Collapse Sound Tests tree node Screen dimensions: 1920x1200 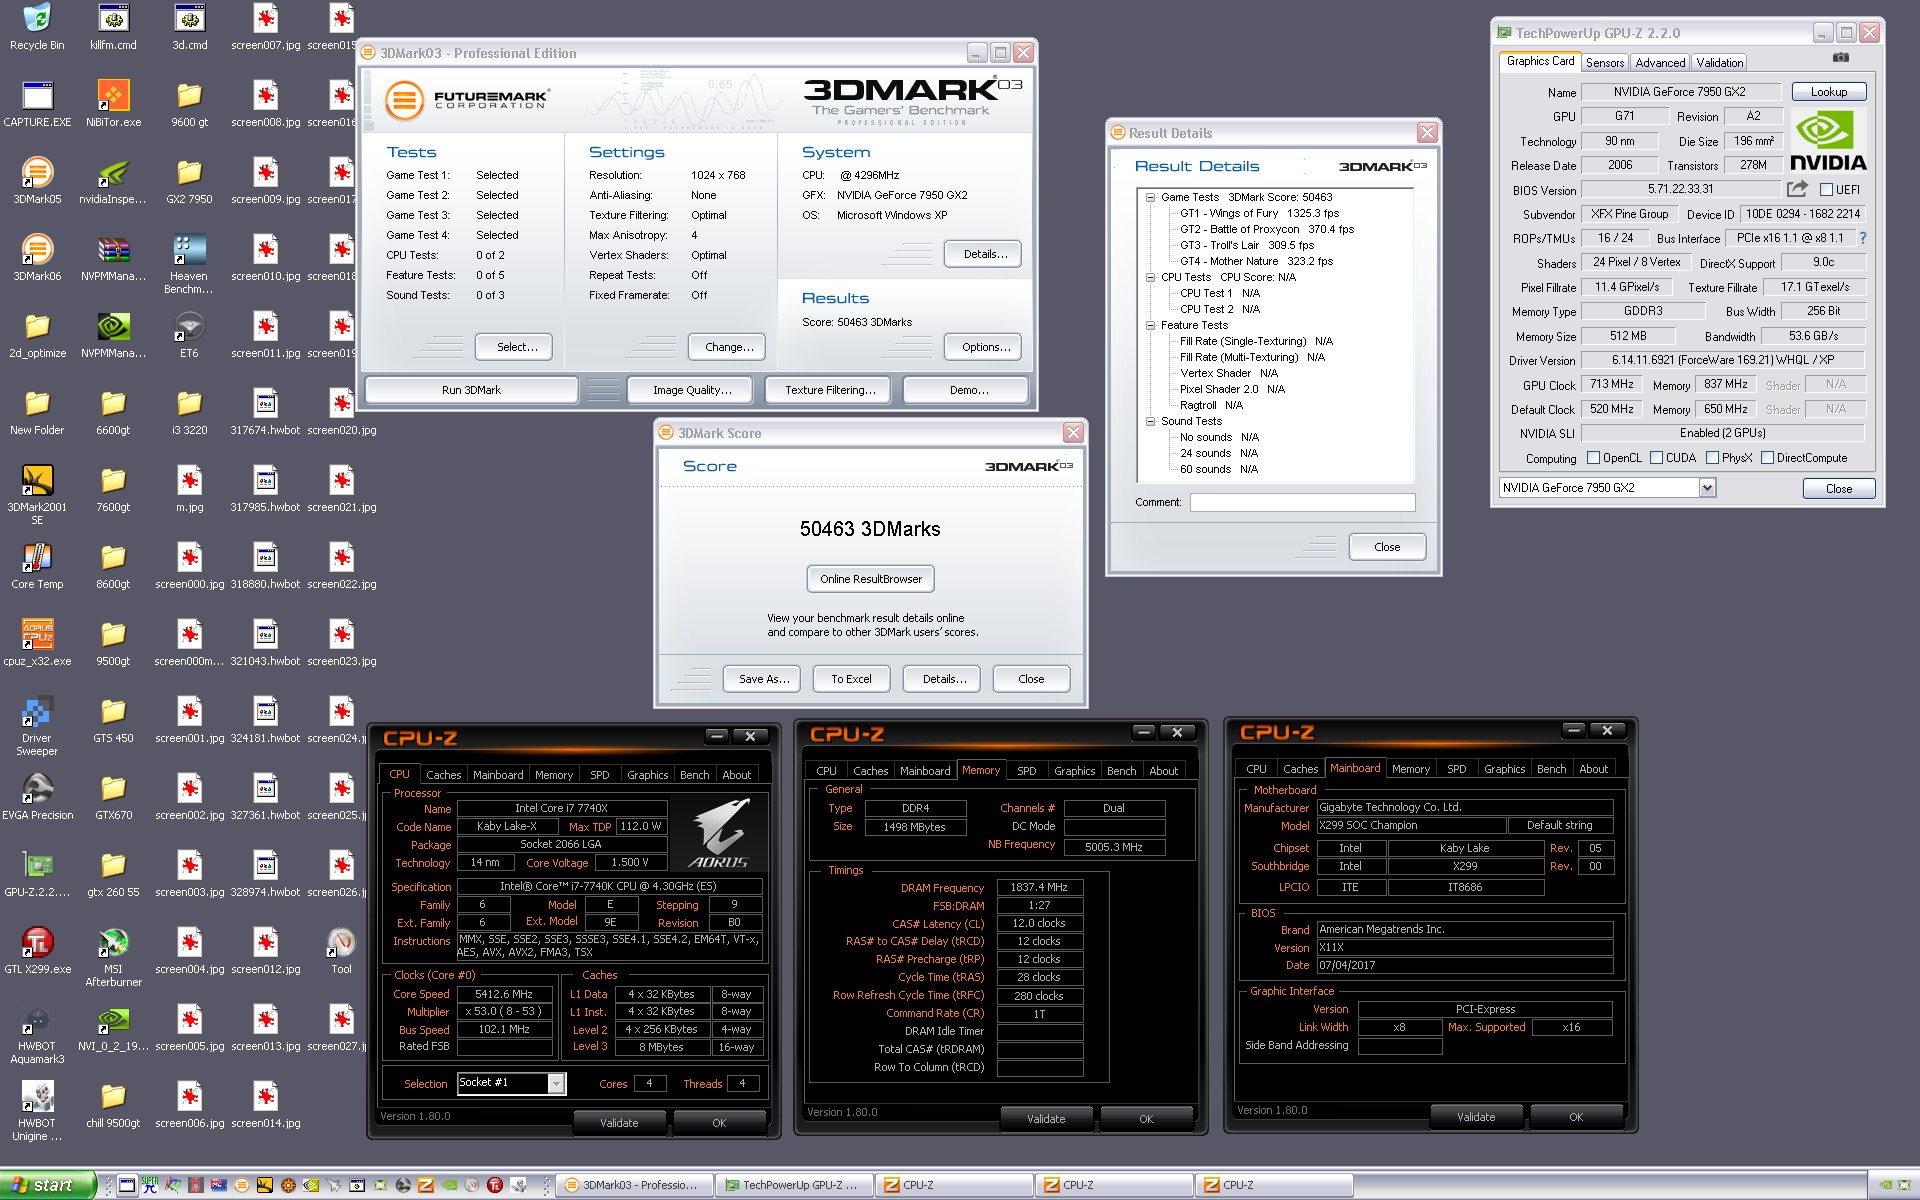pos(1150,421)
